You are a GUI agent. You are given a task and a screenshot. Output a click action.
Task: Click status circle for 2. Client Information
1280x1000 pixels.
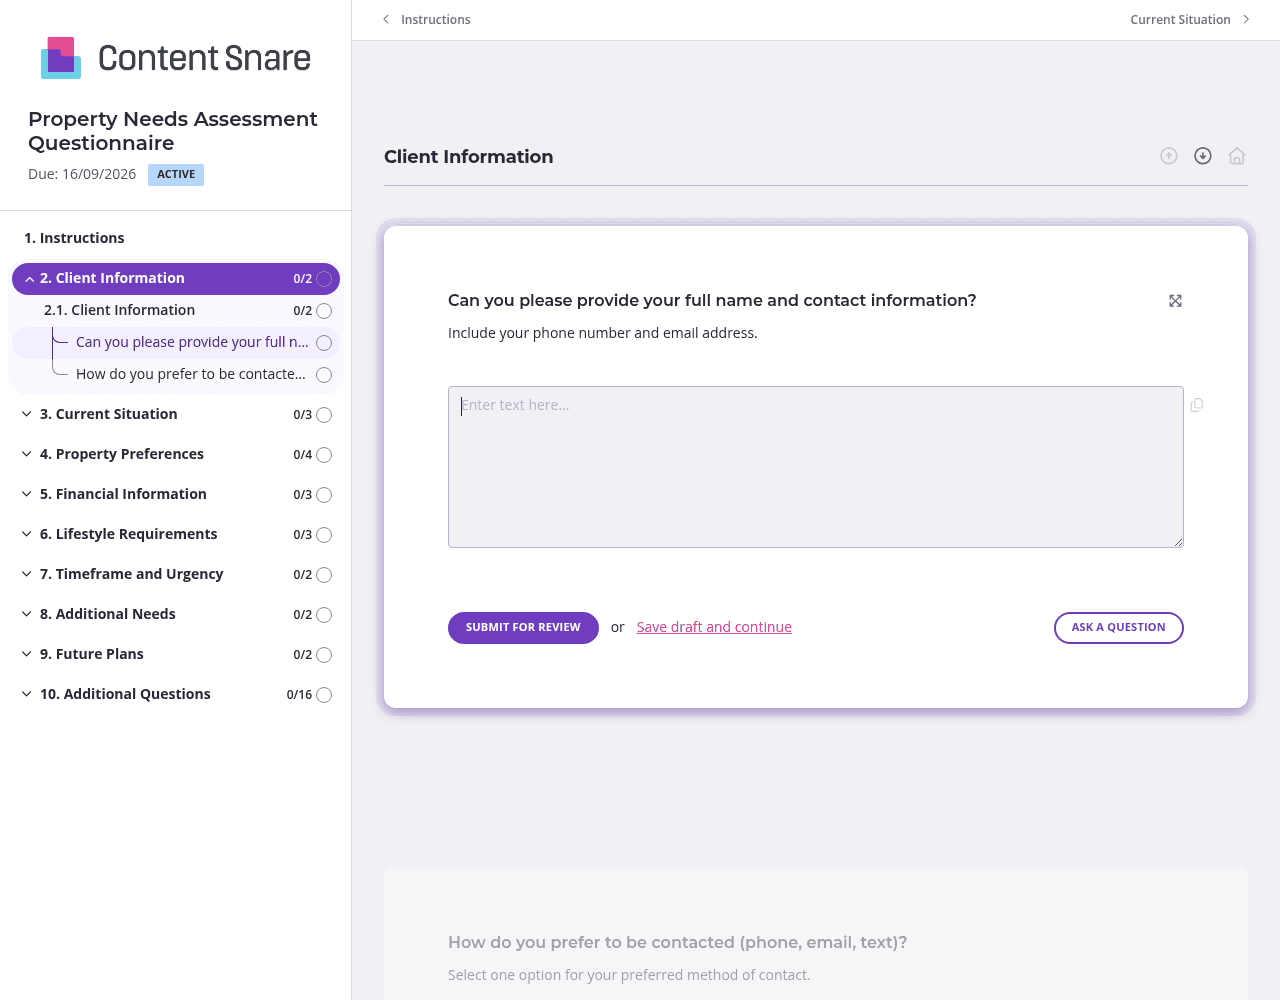pos(324,279)
